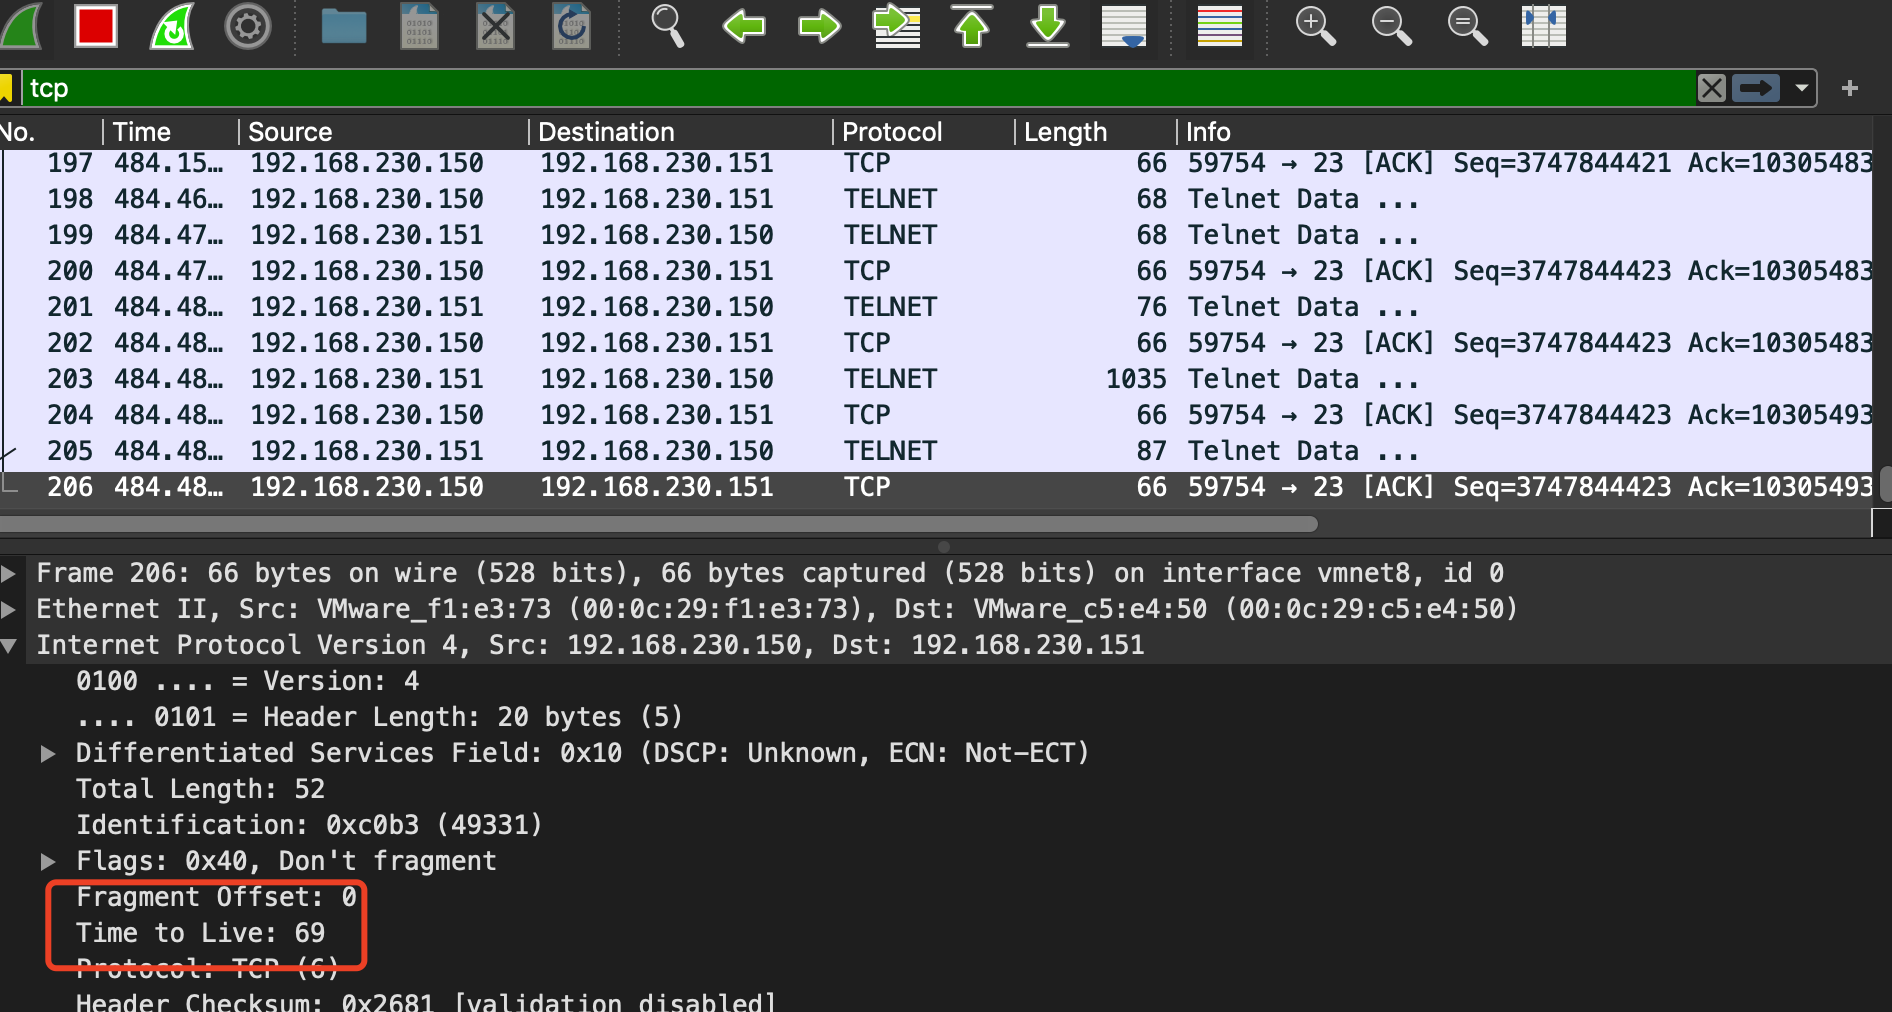Close this capture file
The height and width of the screenshot is (1012, 1892).
pos(496,25)
